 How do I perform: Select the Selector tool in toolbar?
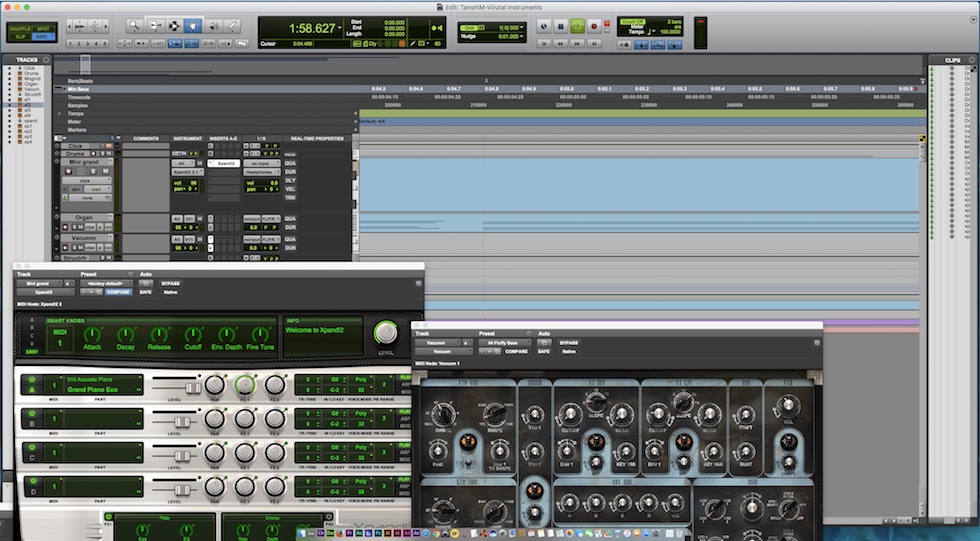(174, 26)
